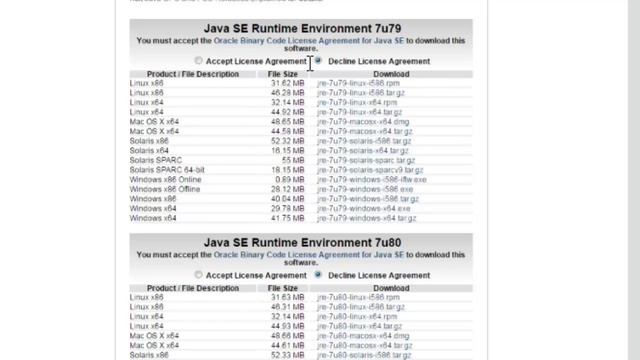Download jre-7u79-solaris-sparc.tar.gz

click(366, 160)
